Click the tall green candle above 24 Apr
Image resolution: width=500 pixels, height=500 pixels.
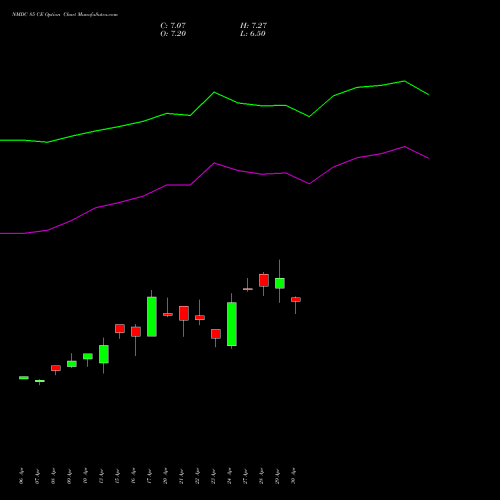[232, 324]
